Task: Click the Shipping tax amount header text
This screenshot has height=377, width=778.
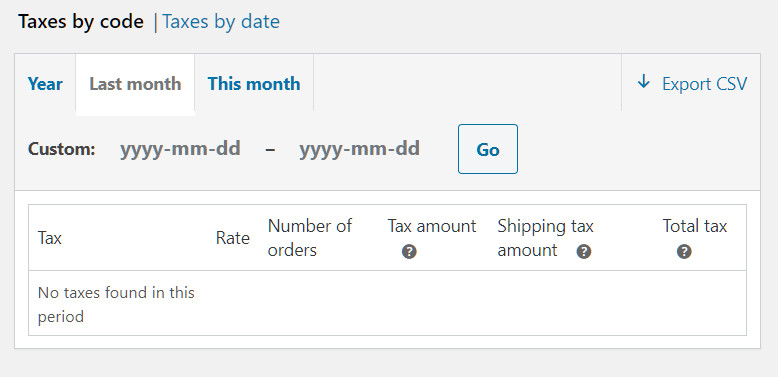Action: 545,238
